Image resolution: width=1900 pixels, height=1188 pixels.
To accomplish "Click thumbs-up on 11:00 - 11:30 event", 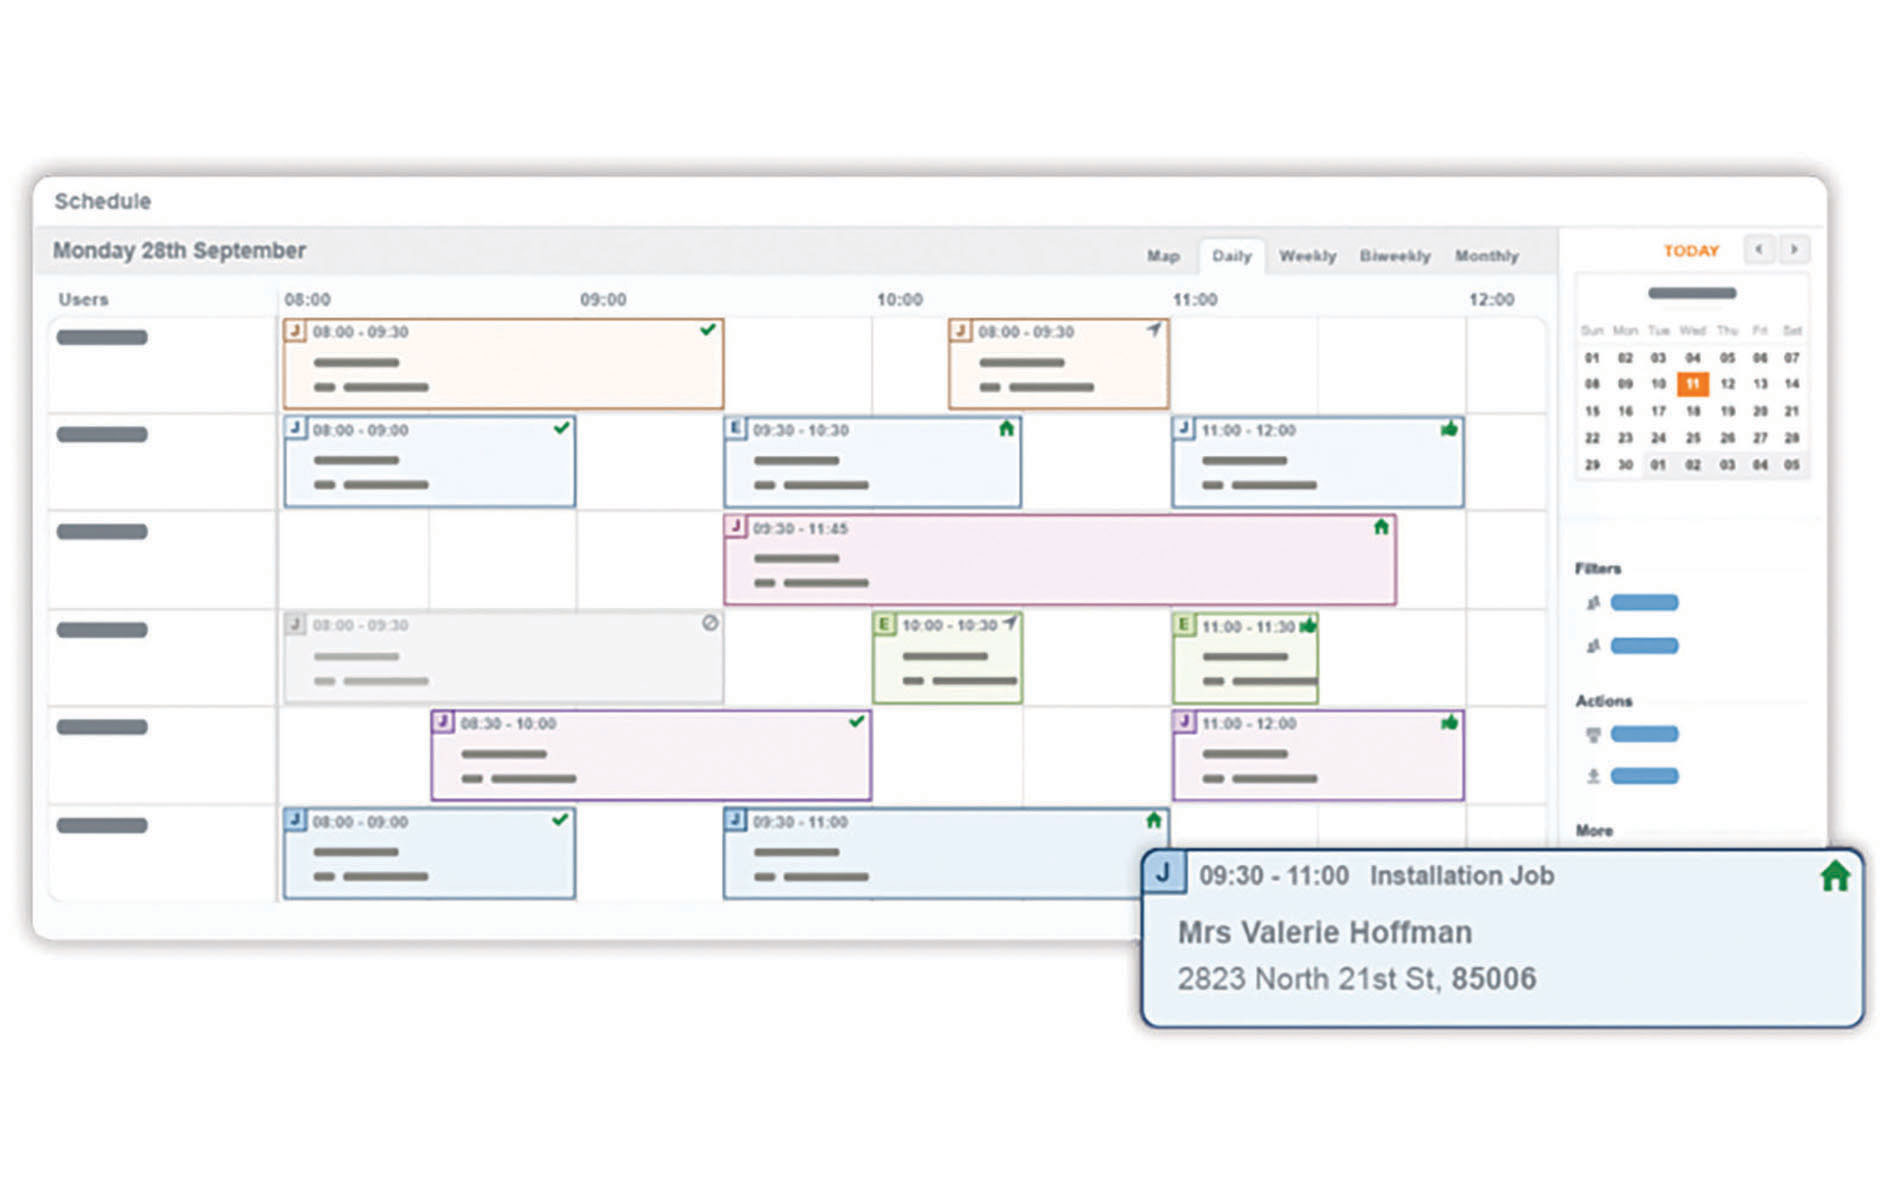I will point(1308,625).
